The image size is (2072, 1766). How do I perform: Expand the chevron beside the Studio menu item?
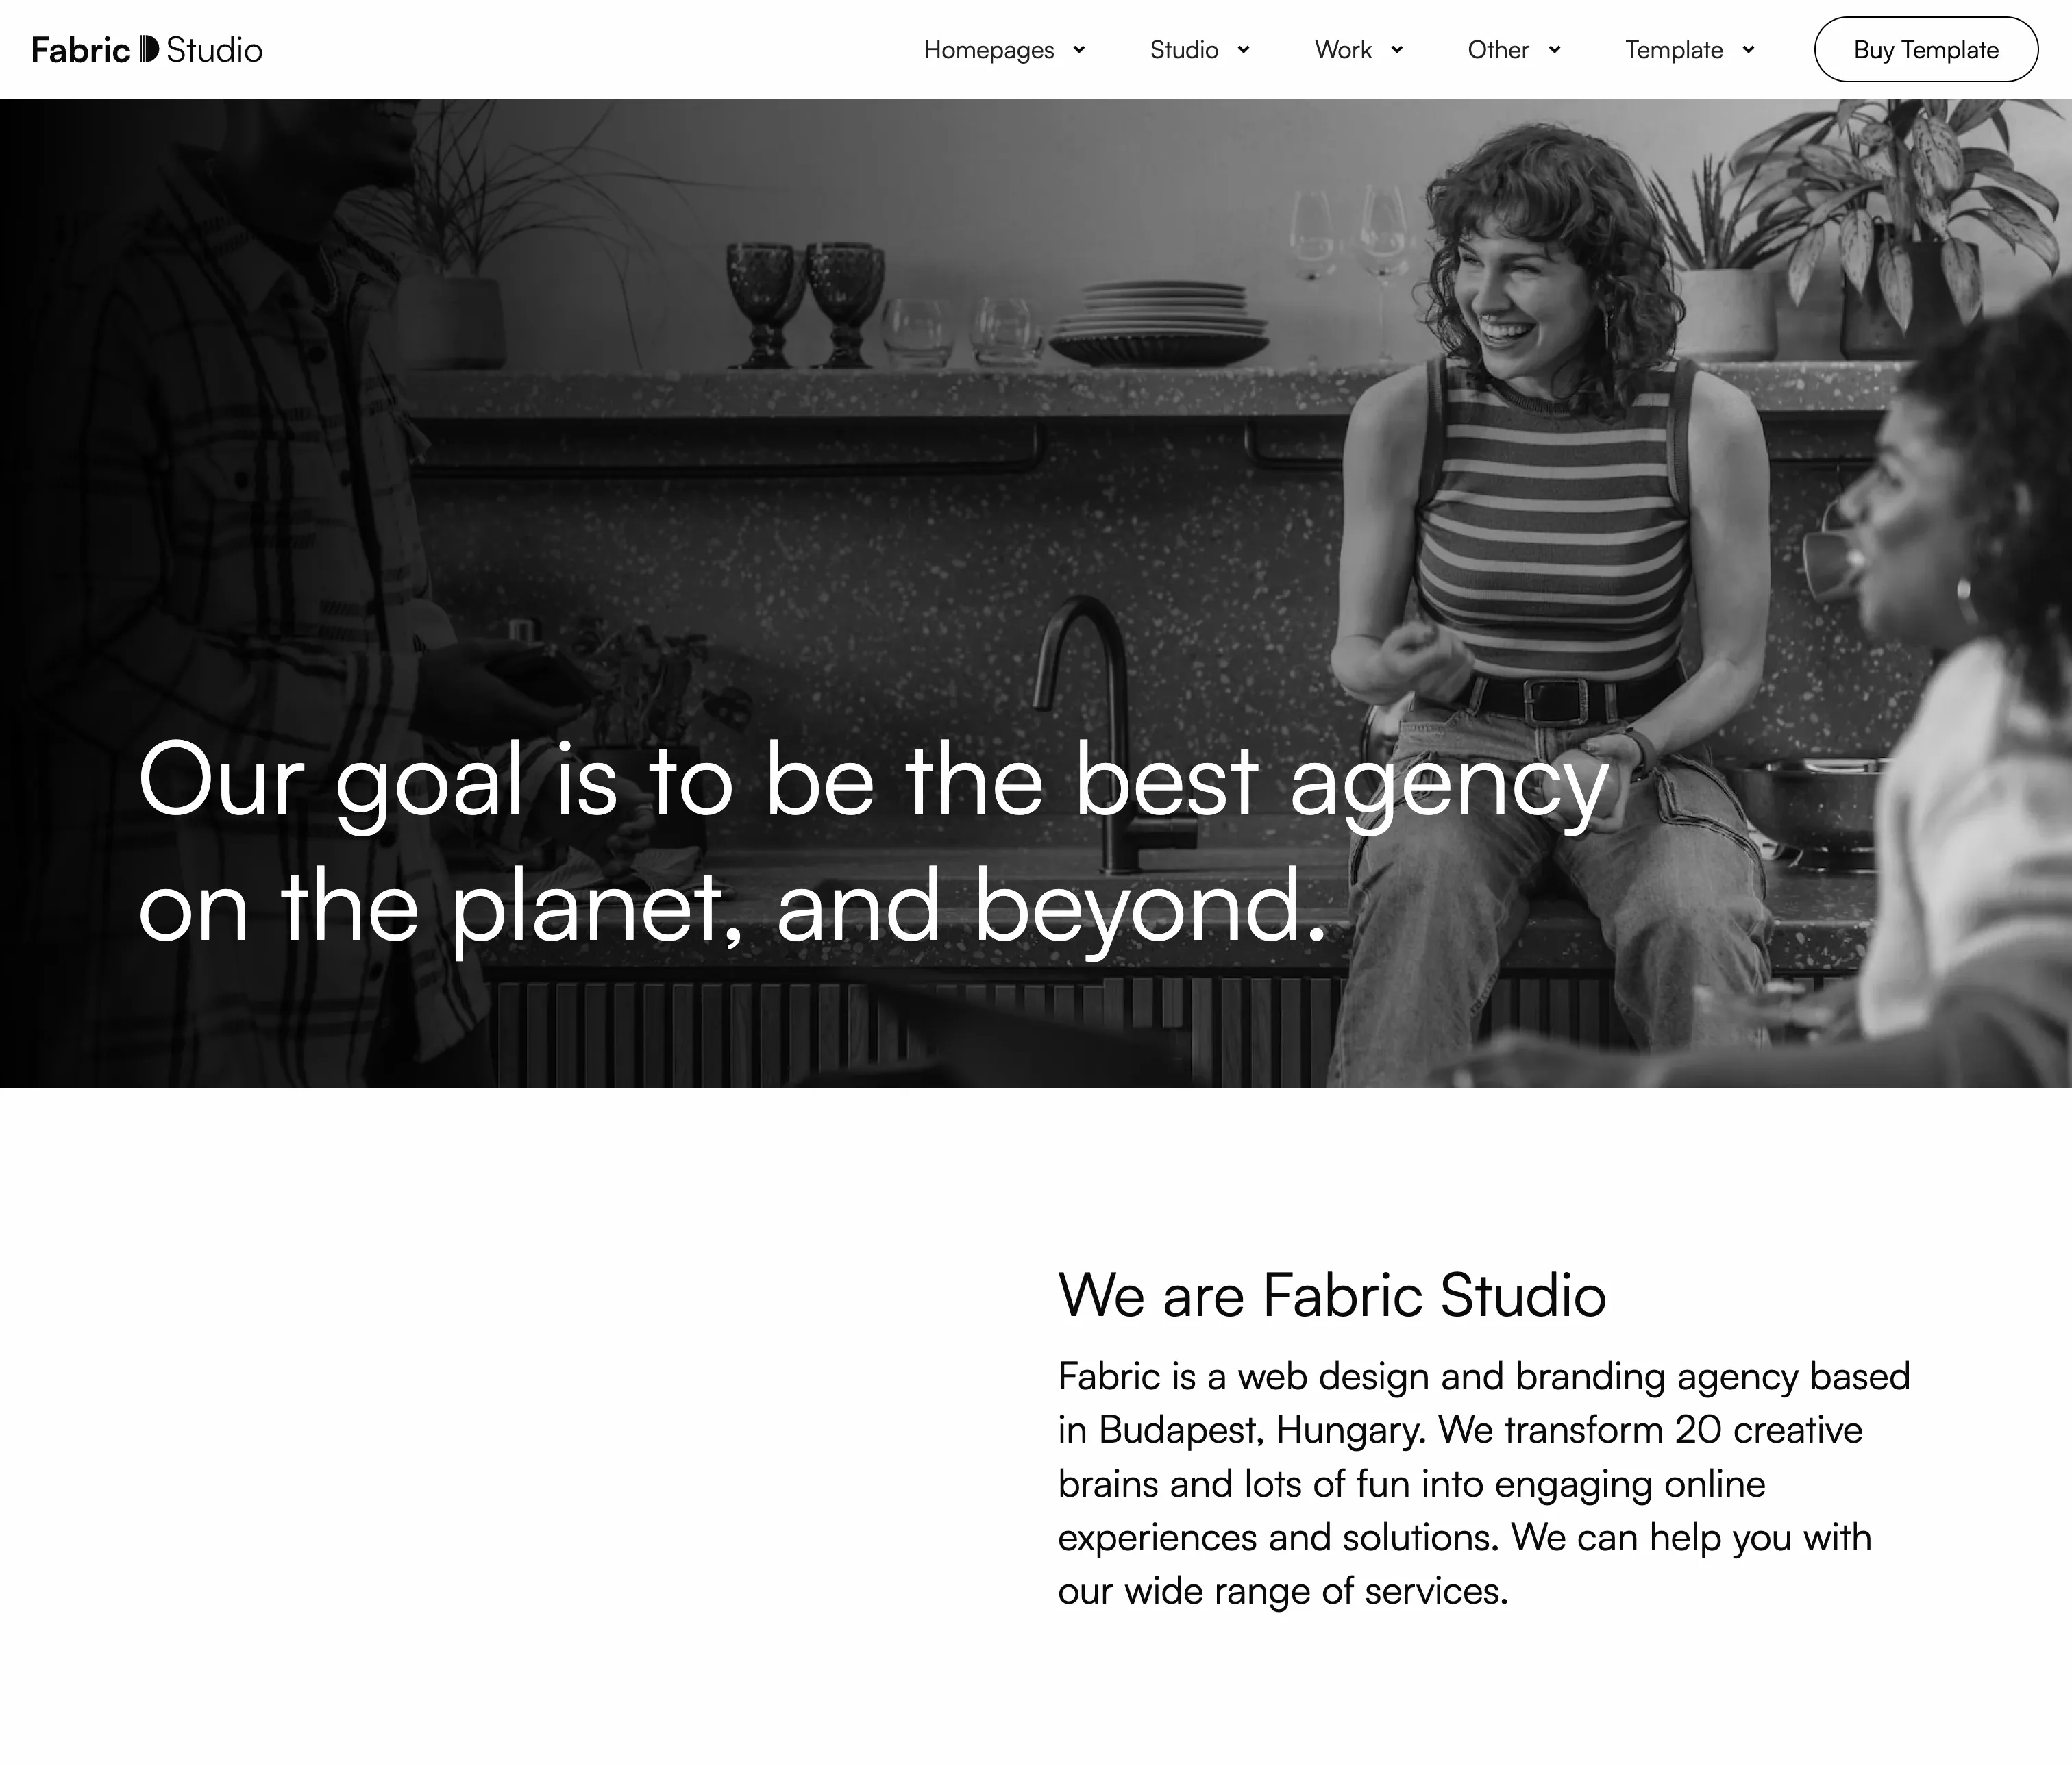coord(1243,50)
